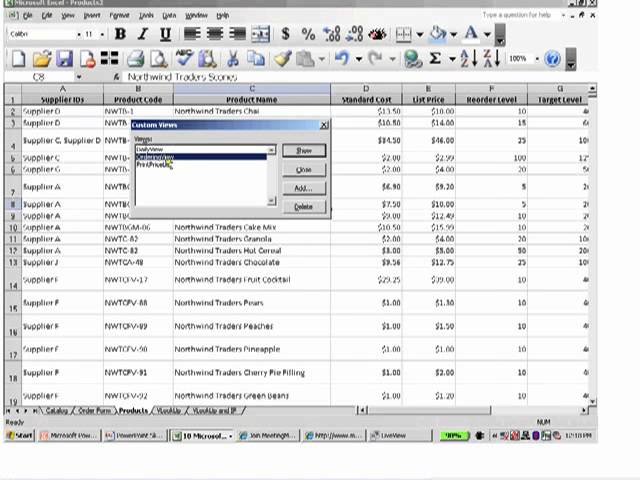Click the dialog's Close button
This screenshot has height=480, width=640.
304,169
